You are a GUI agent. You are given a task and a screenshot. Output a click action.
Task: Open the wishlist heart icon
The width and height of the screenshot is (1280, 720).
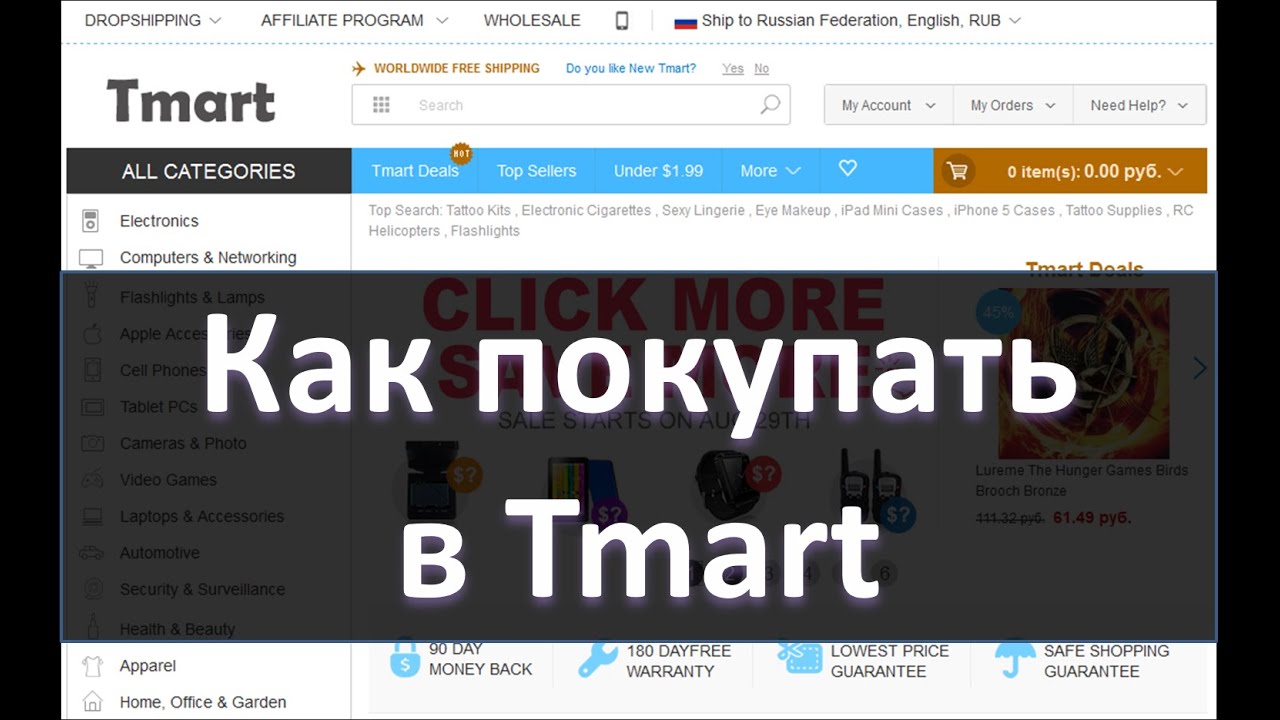point(848,169)
